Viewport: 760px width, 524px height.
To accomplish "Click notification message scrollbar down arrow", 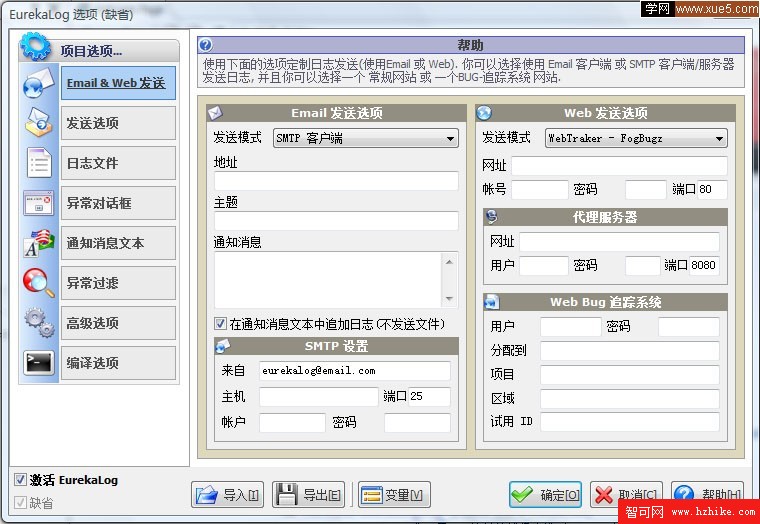I will tap(449, 298).
